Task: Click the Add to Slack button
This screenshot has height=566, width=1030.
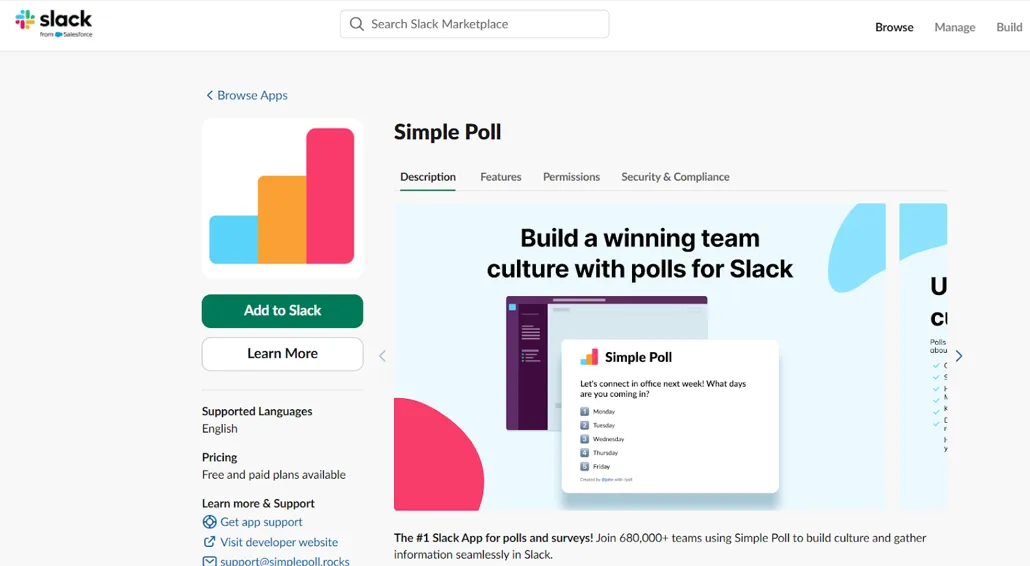Action: (x=282, y=311)
